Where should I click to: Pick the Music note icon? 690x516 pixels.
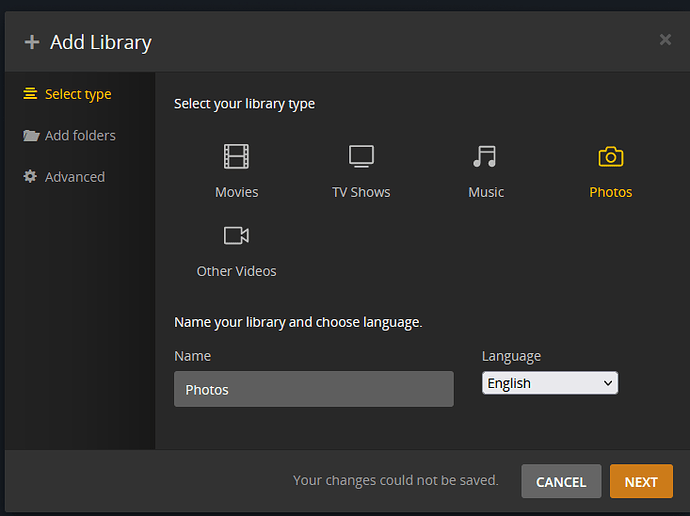pyautogui.click(x=485, y=157)
